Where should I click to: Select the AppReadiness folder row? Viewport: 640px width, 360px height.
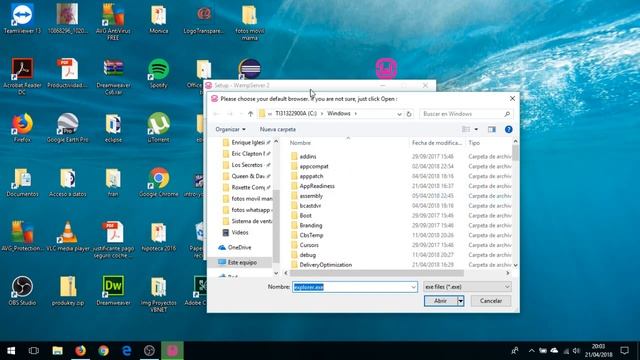pyautogui.click(x=317, y=186)
